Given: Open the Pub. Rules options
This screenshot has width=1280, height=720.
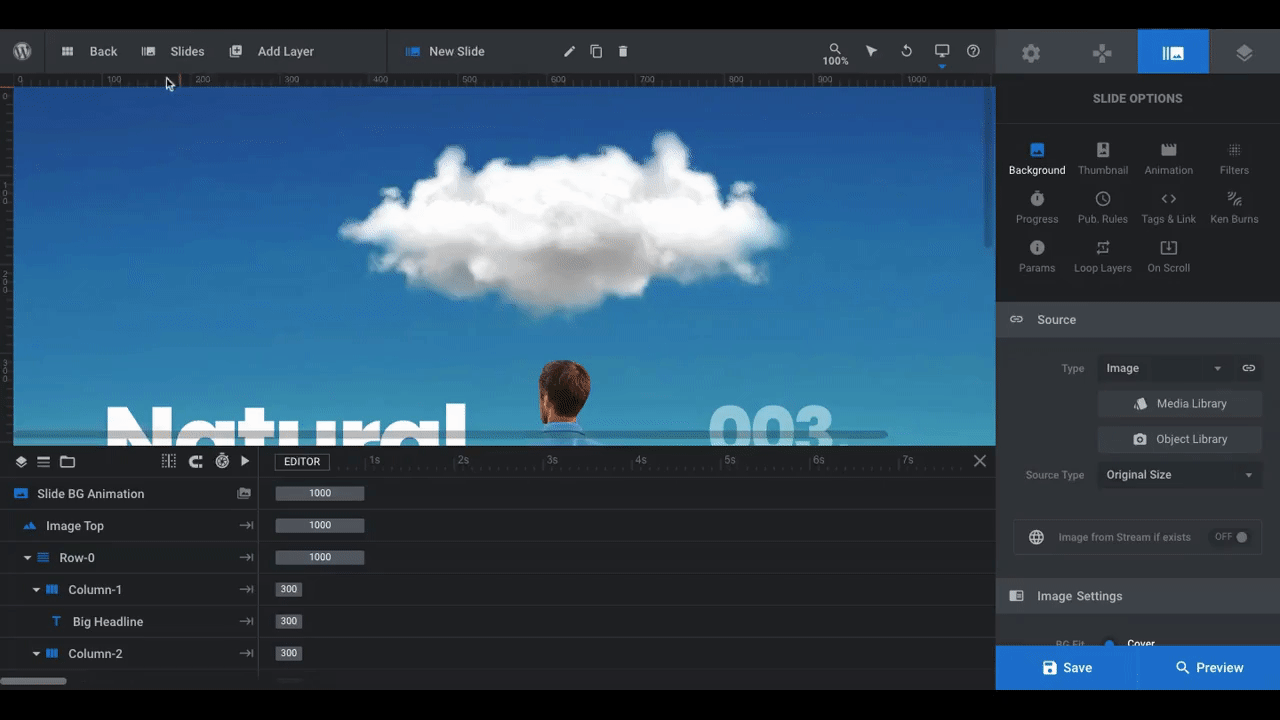Looking at the screenshot, I should [x=1103, y=208].
